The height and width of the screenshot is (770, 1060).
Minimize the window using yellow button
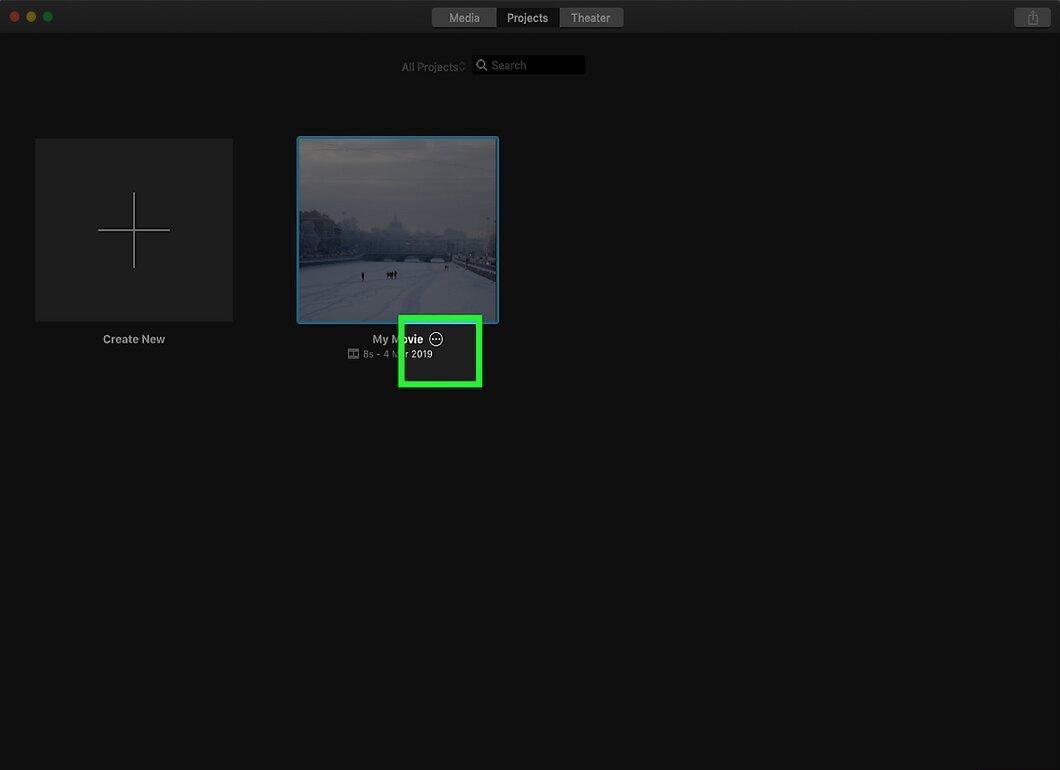coord(31,16)
